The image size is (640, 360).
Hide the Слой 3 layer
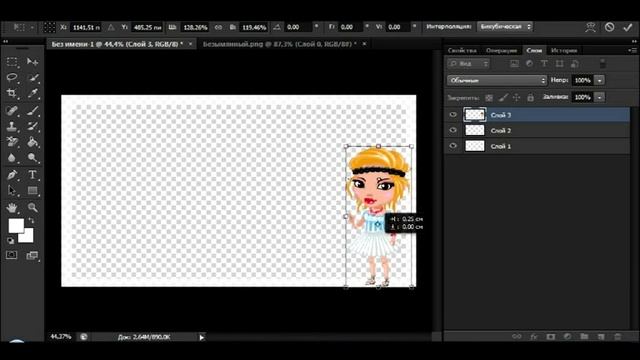(x=453, y=115)
